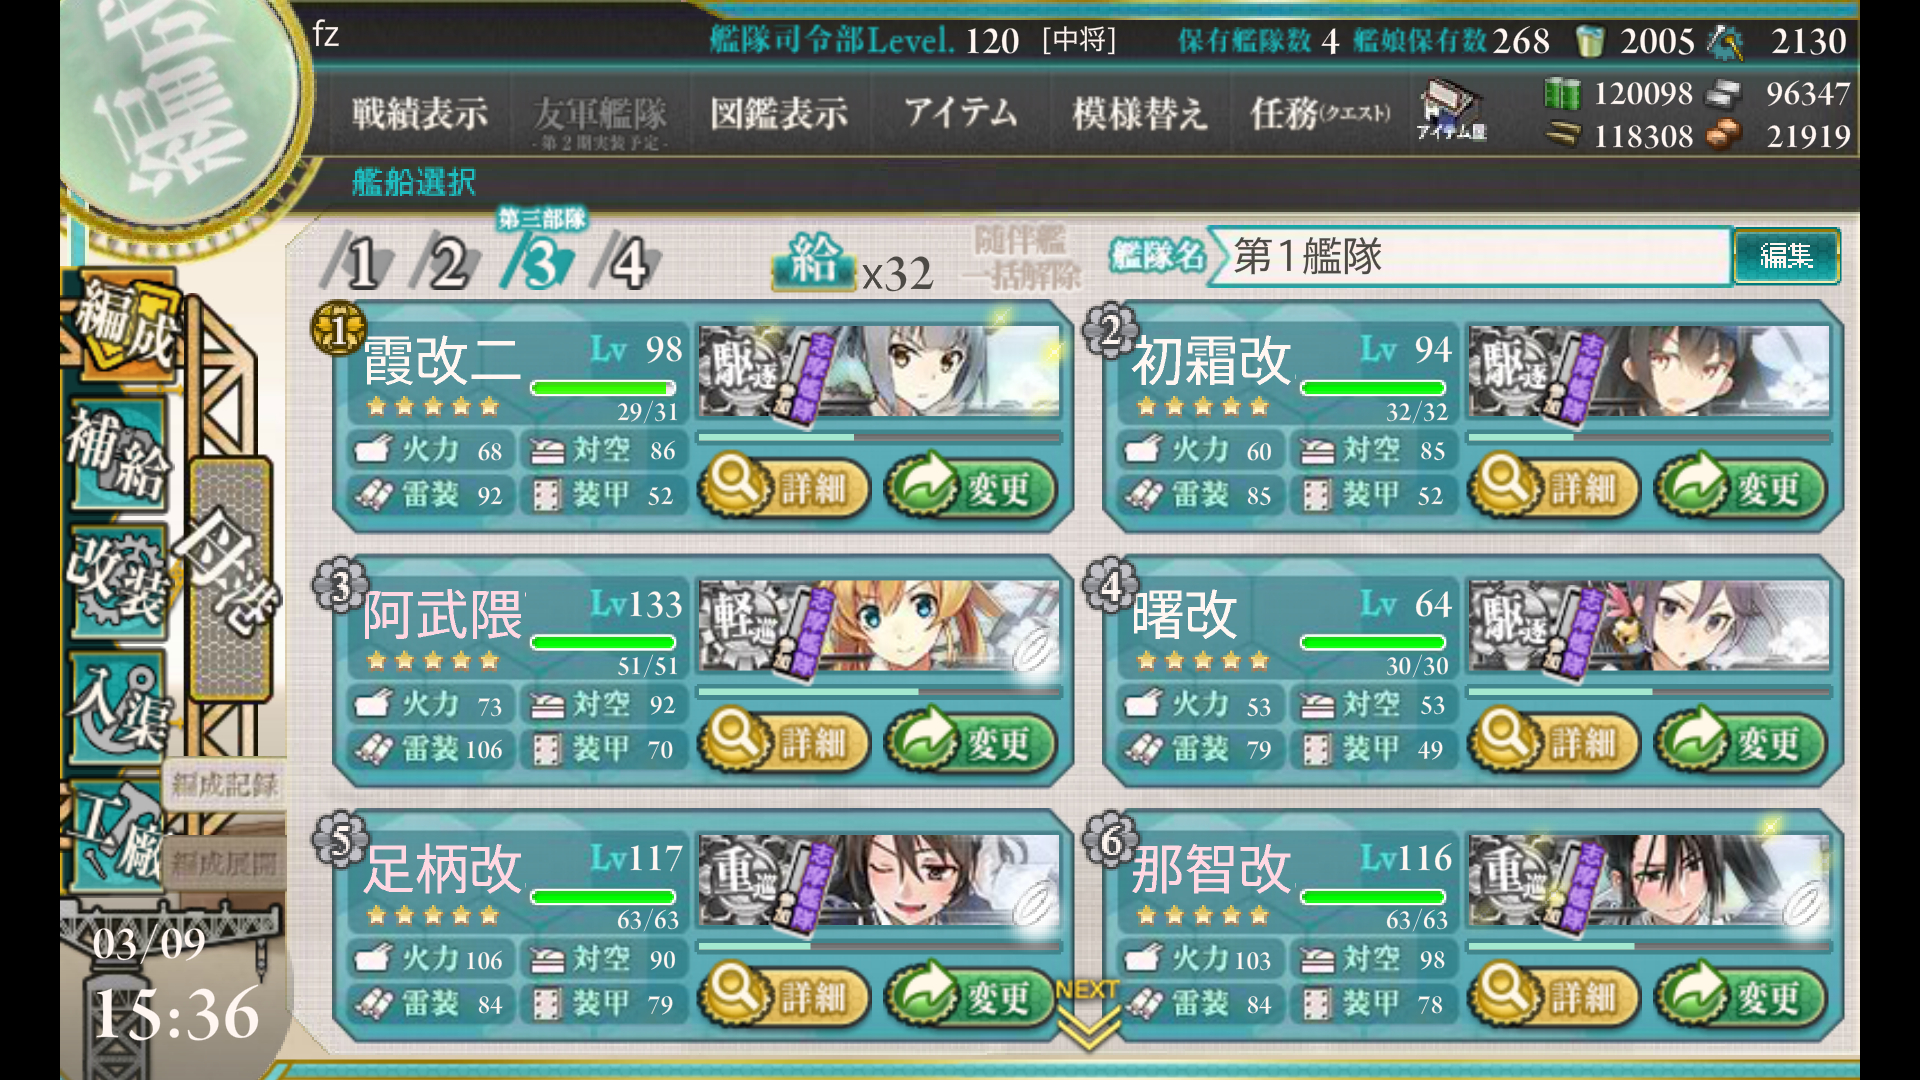The width and height of the screenshot is (1920, 1080).
Task: Open the 補給 resupply sidebar icon
Action: click(x=118, y=456)
